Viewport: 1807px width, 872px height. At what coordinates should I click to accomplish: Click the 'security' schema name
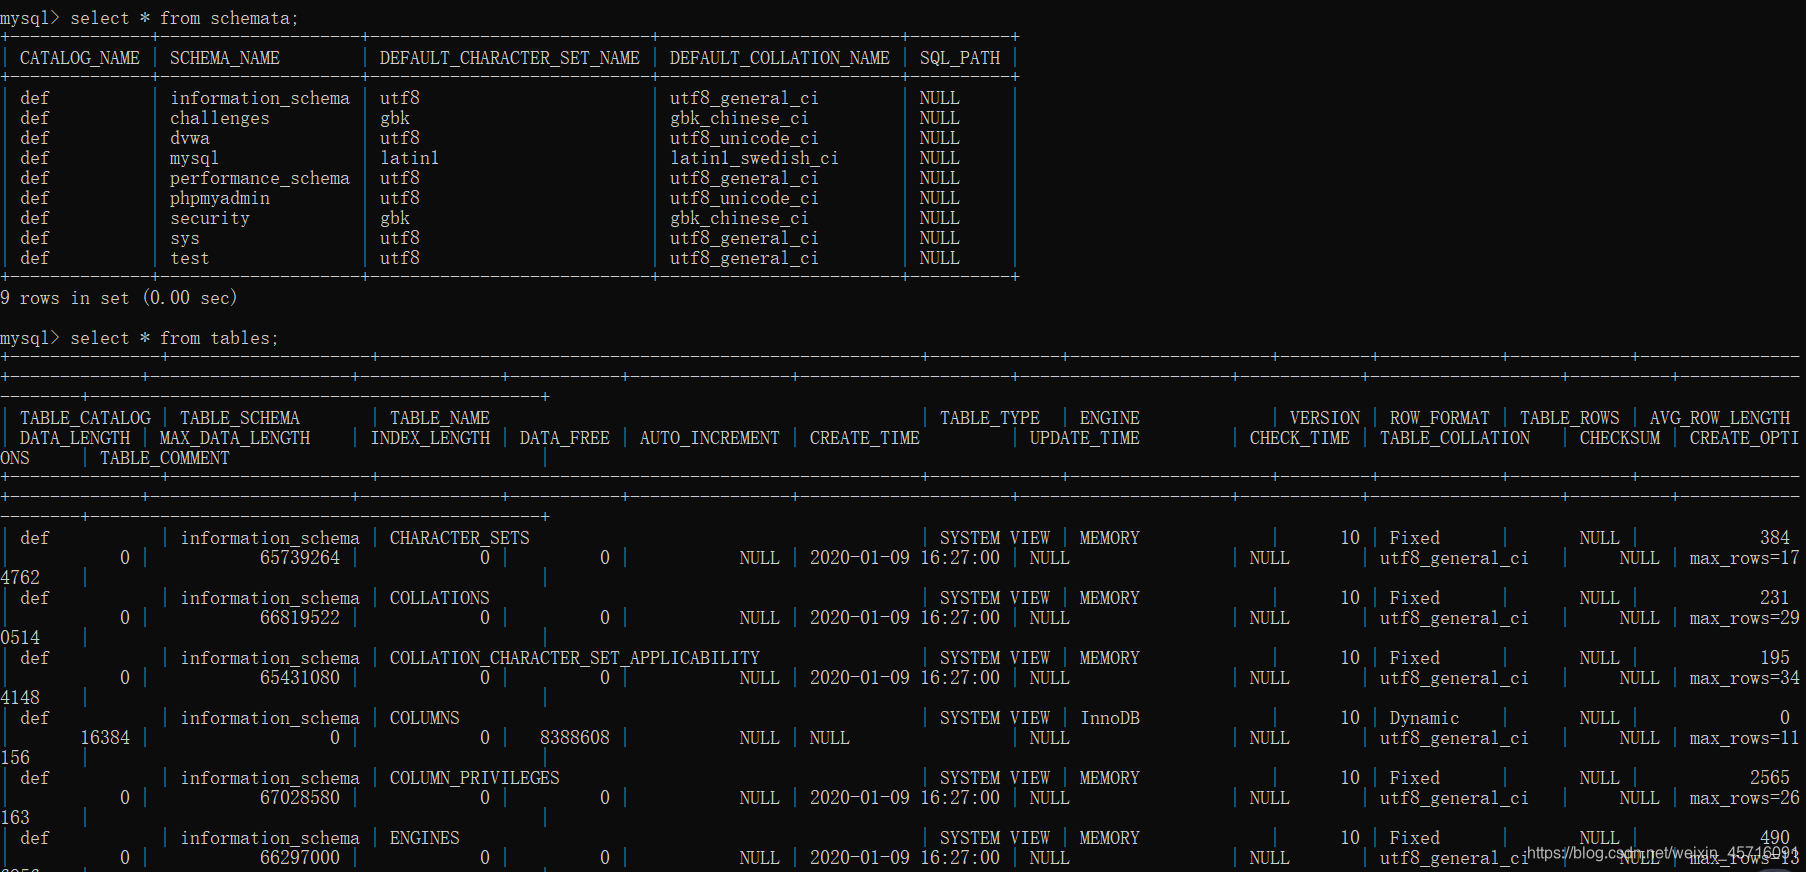click(x=210, y=218)
